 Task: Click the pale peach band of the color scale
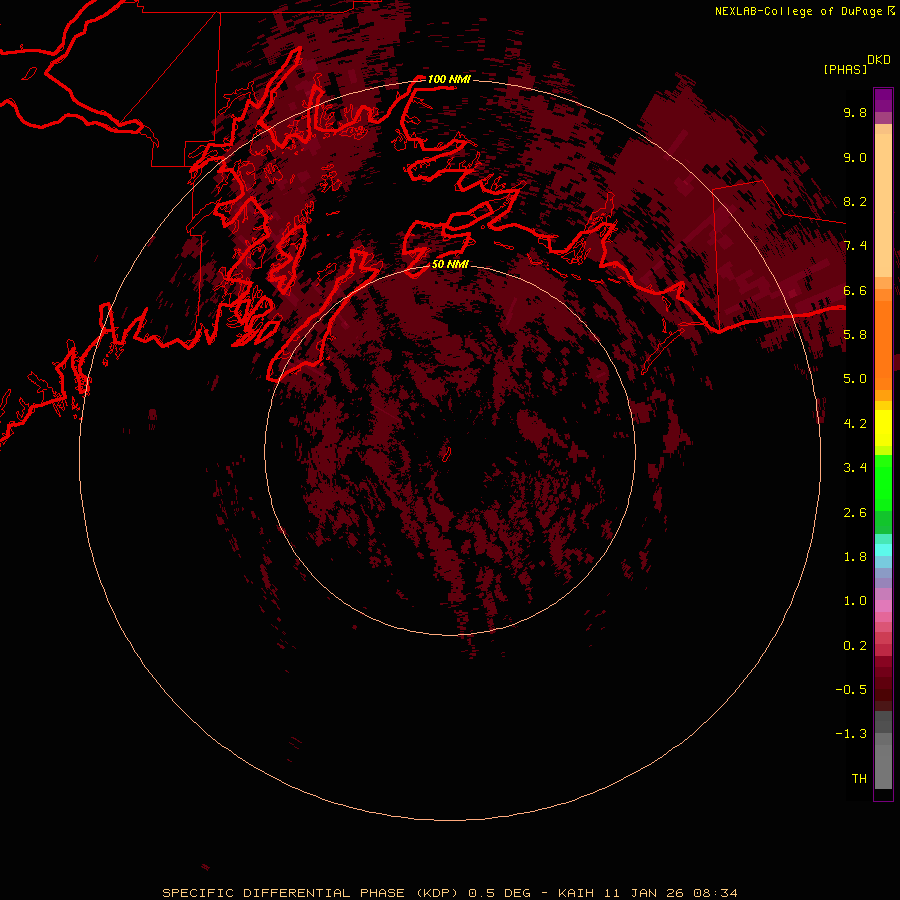[883, 205]
